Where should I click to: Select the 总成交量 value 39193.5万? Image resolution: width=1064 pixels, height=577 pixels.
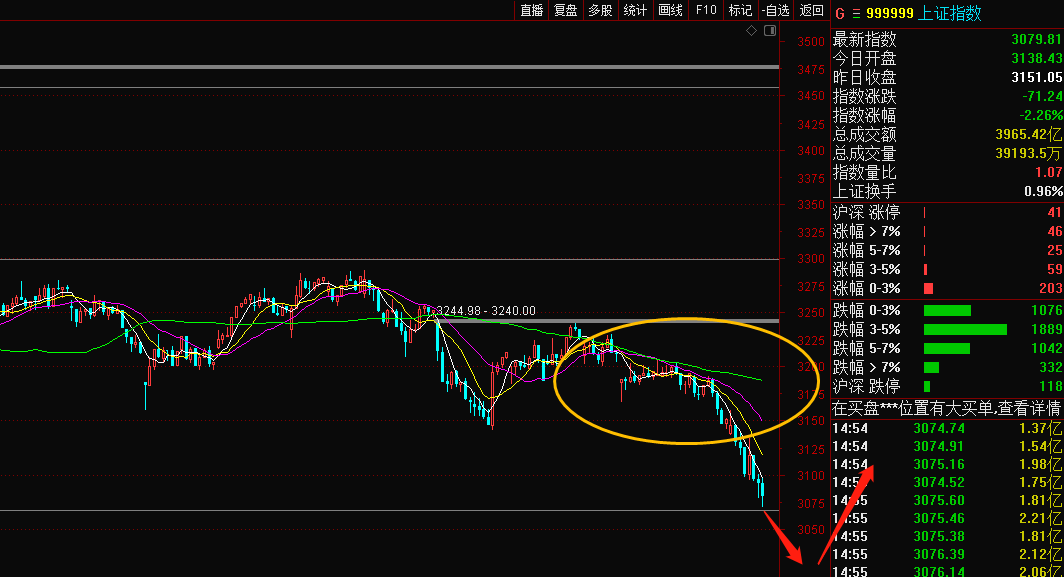coord(1029,153)
